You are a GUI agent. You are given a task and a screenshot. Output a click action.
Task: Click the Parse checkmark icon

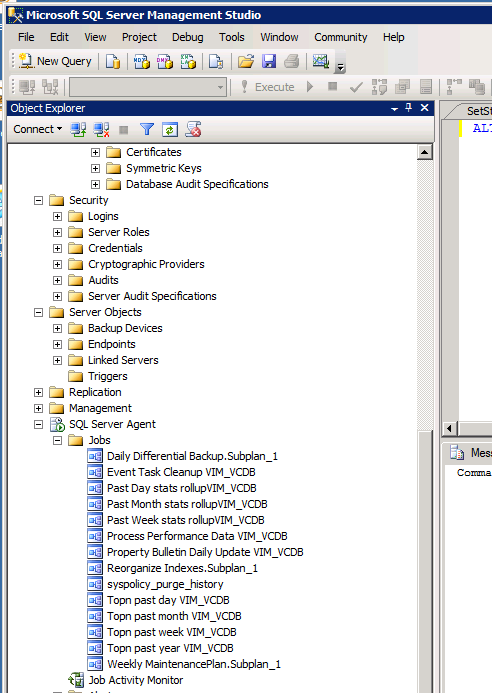356,87
